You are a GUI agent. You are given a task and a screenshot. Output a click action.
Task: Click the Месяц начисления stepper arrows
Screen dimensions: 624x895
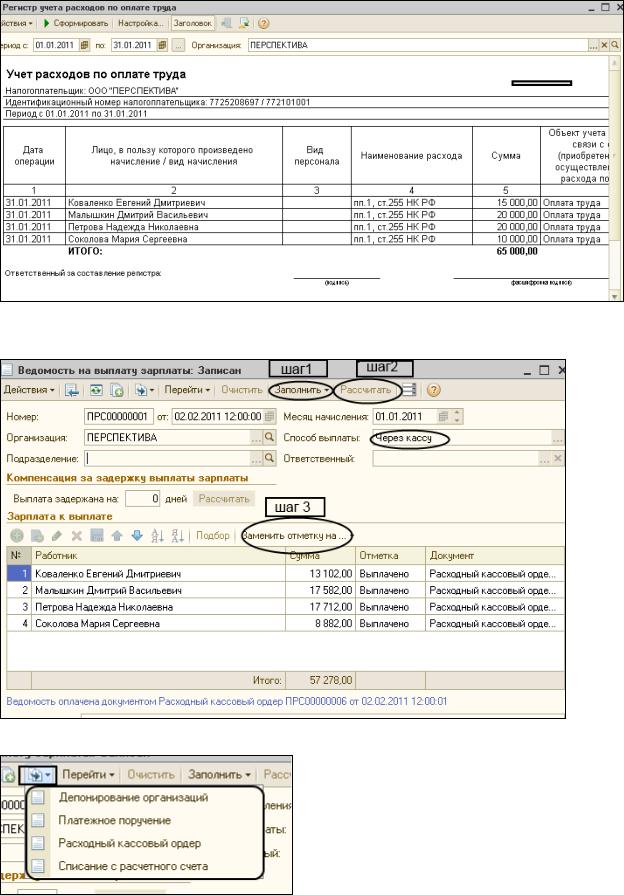point(457,417)
